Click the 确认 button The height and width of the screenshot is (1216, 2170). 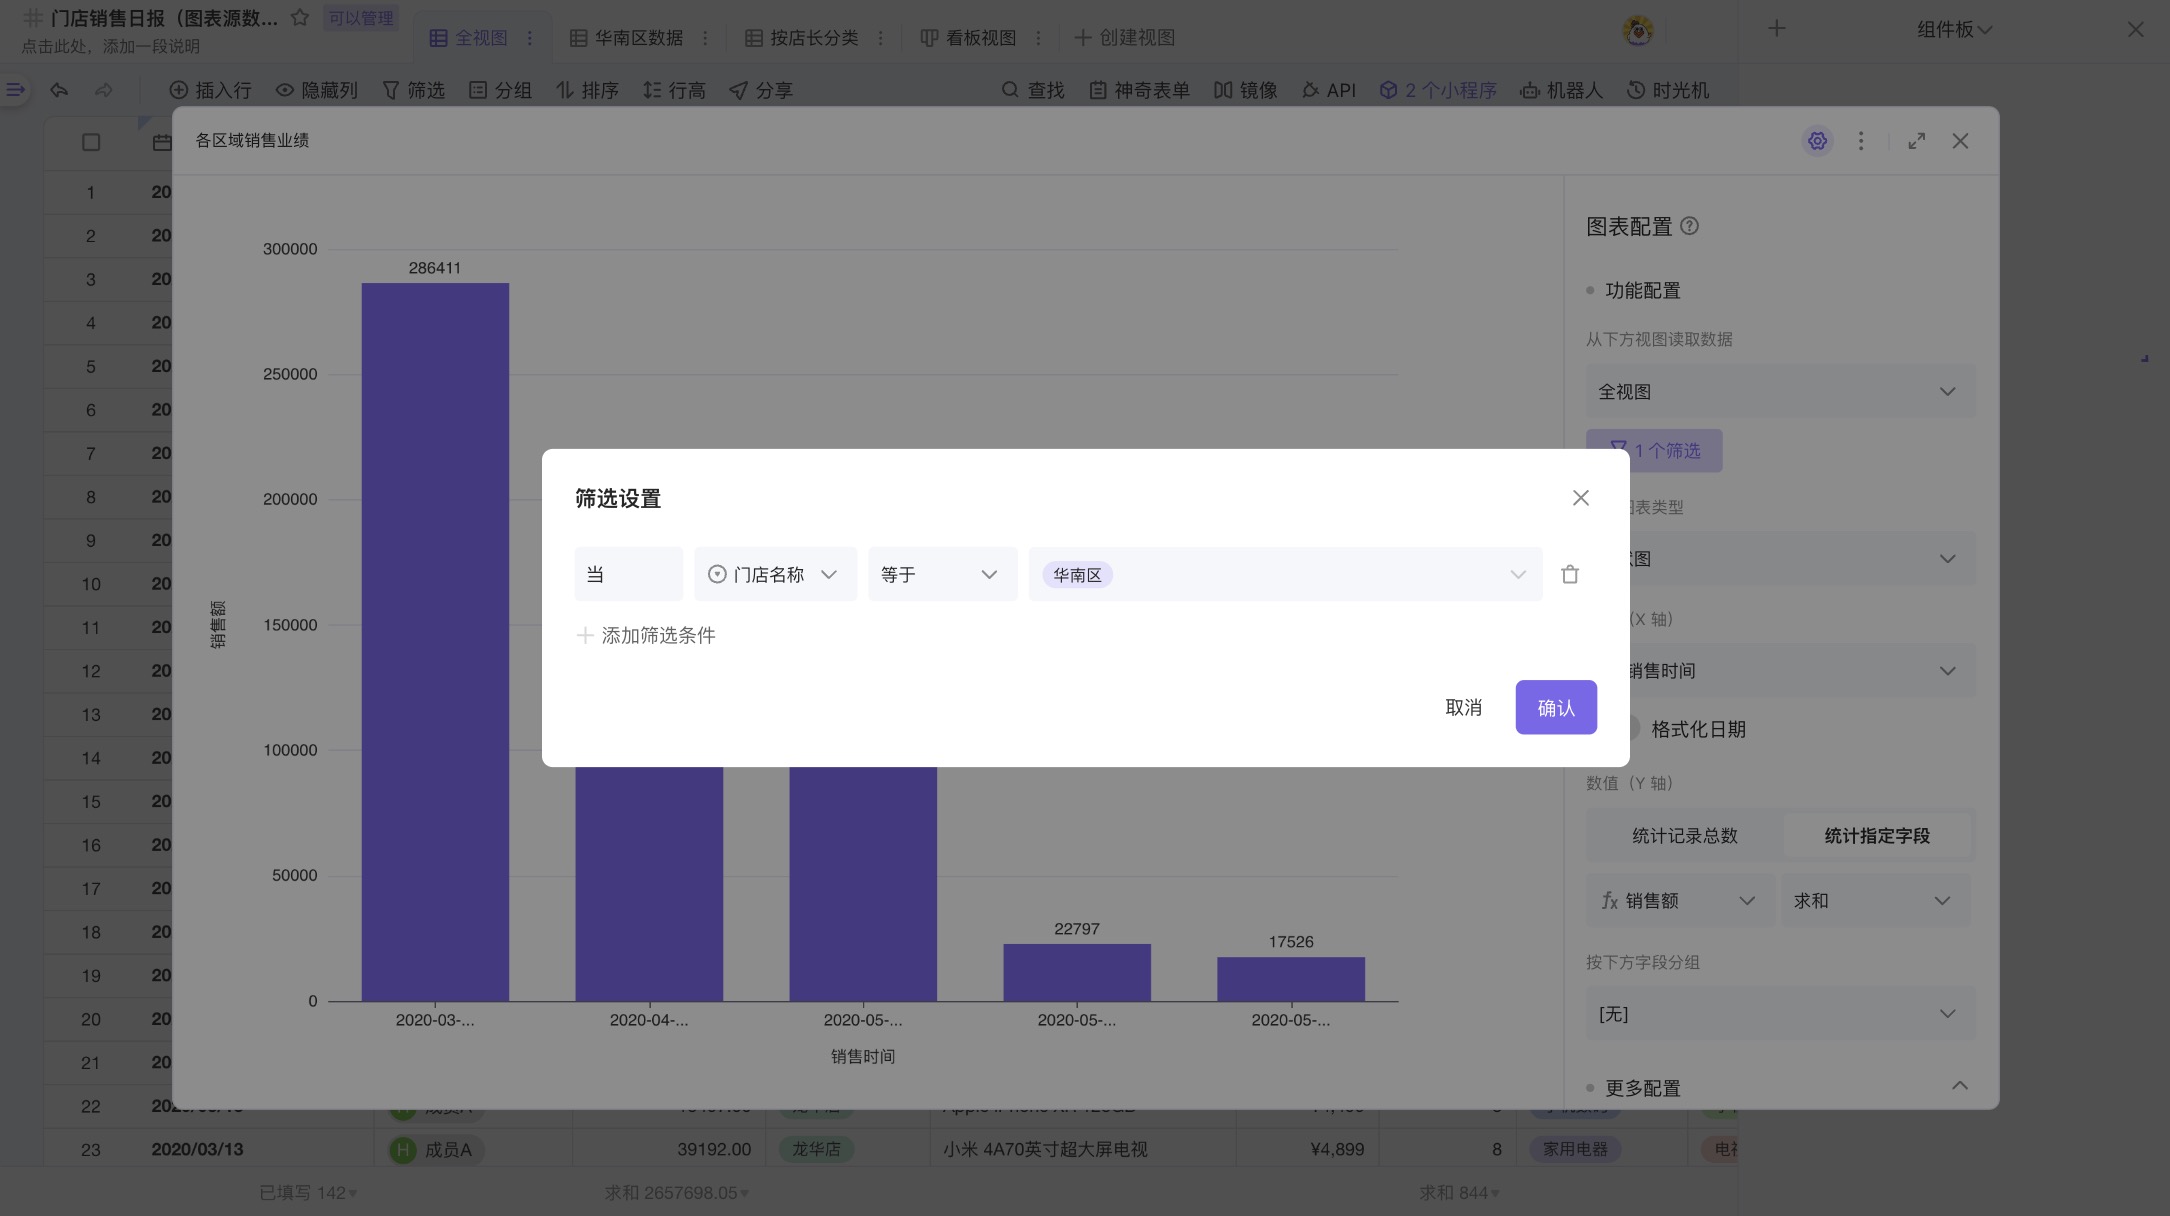[x=1555, y=707]
